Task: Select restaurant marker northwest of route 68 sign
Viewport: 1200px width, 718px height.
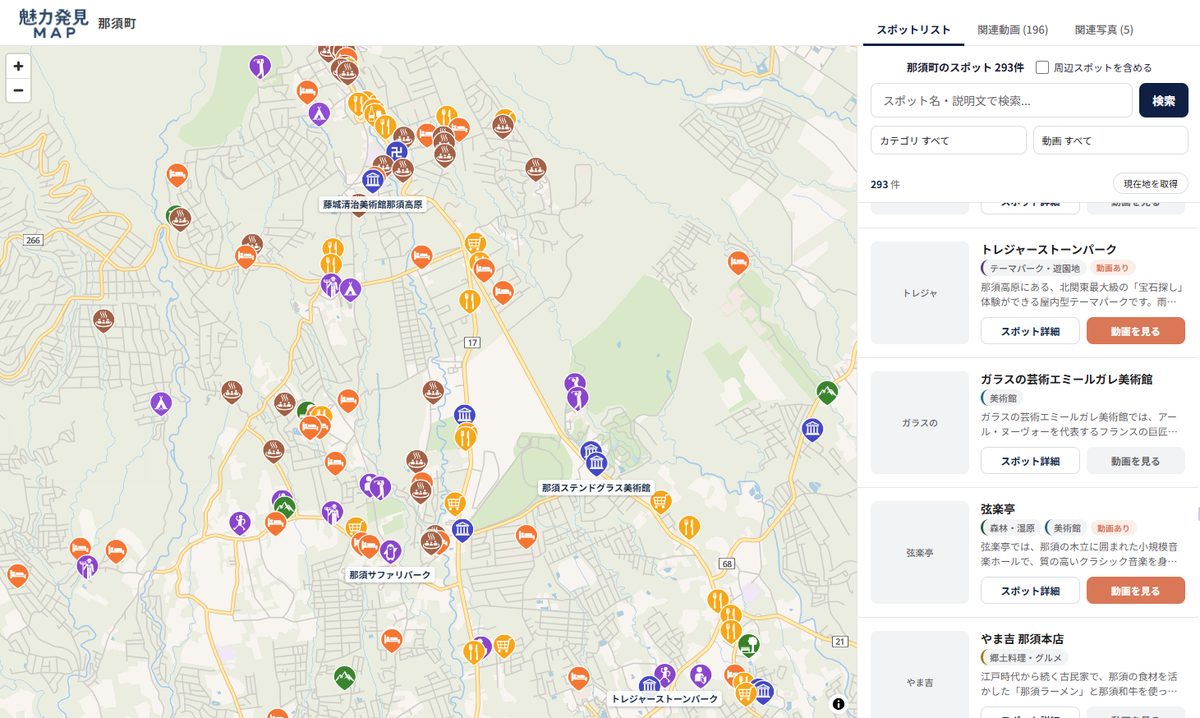Action: click(689, 526)
